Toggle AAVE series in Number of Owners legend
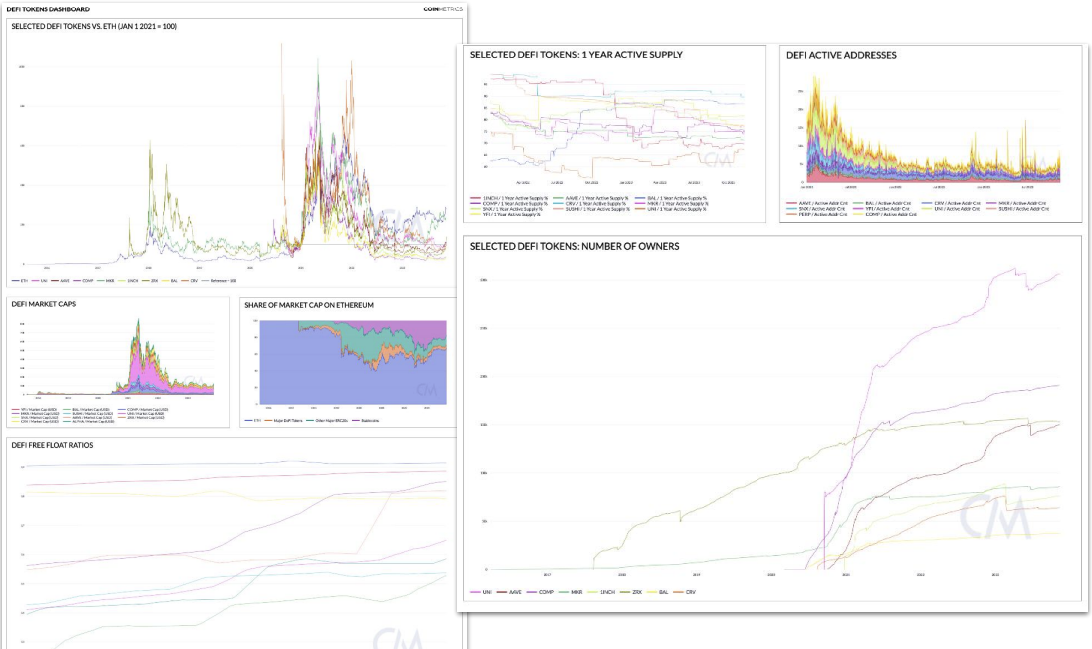 pyautogui.click(x=510, y=592)
